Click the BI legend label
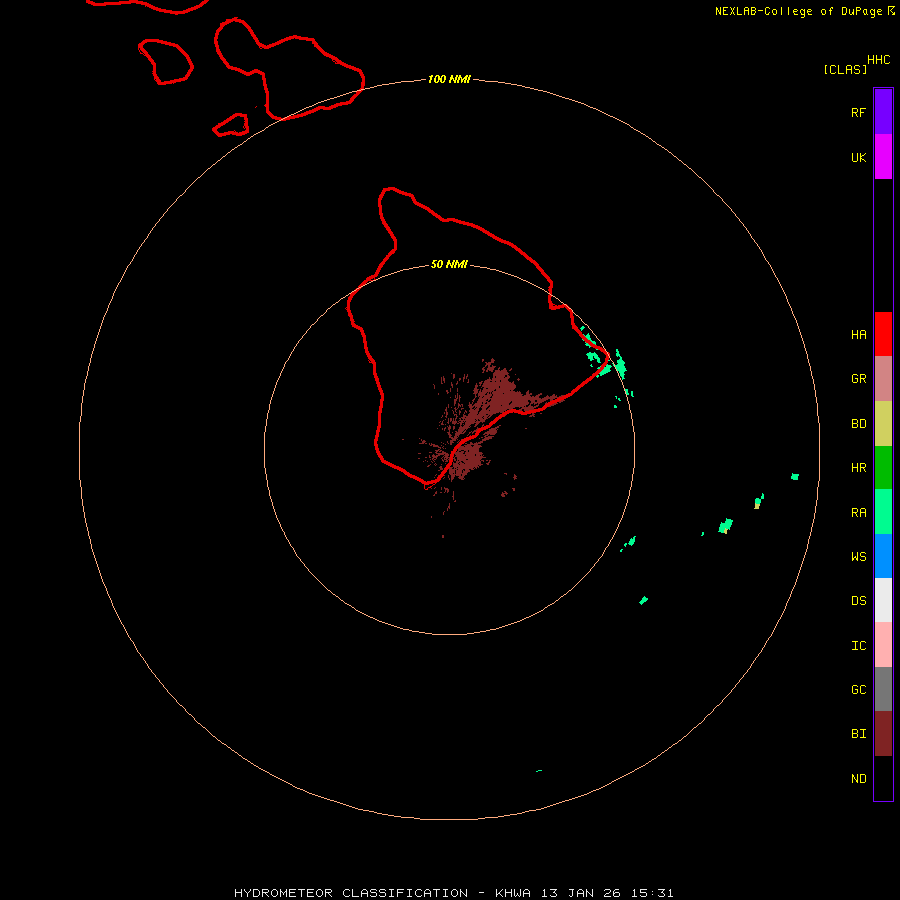 pyautogui.click(x=858, y=734)
